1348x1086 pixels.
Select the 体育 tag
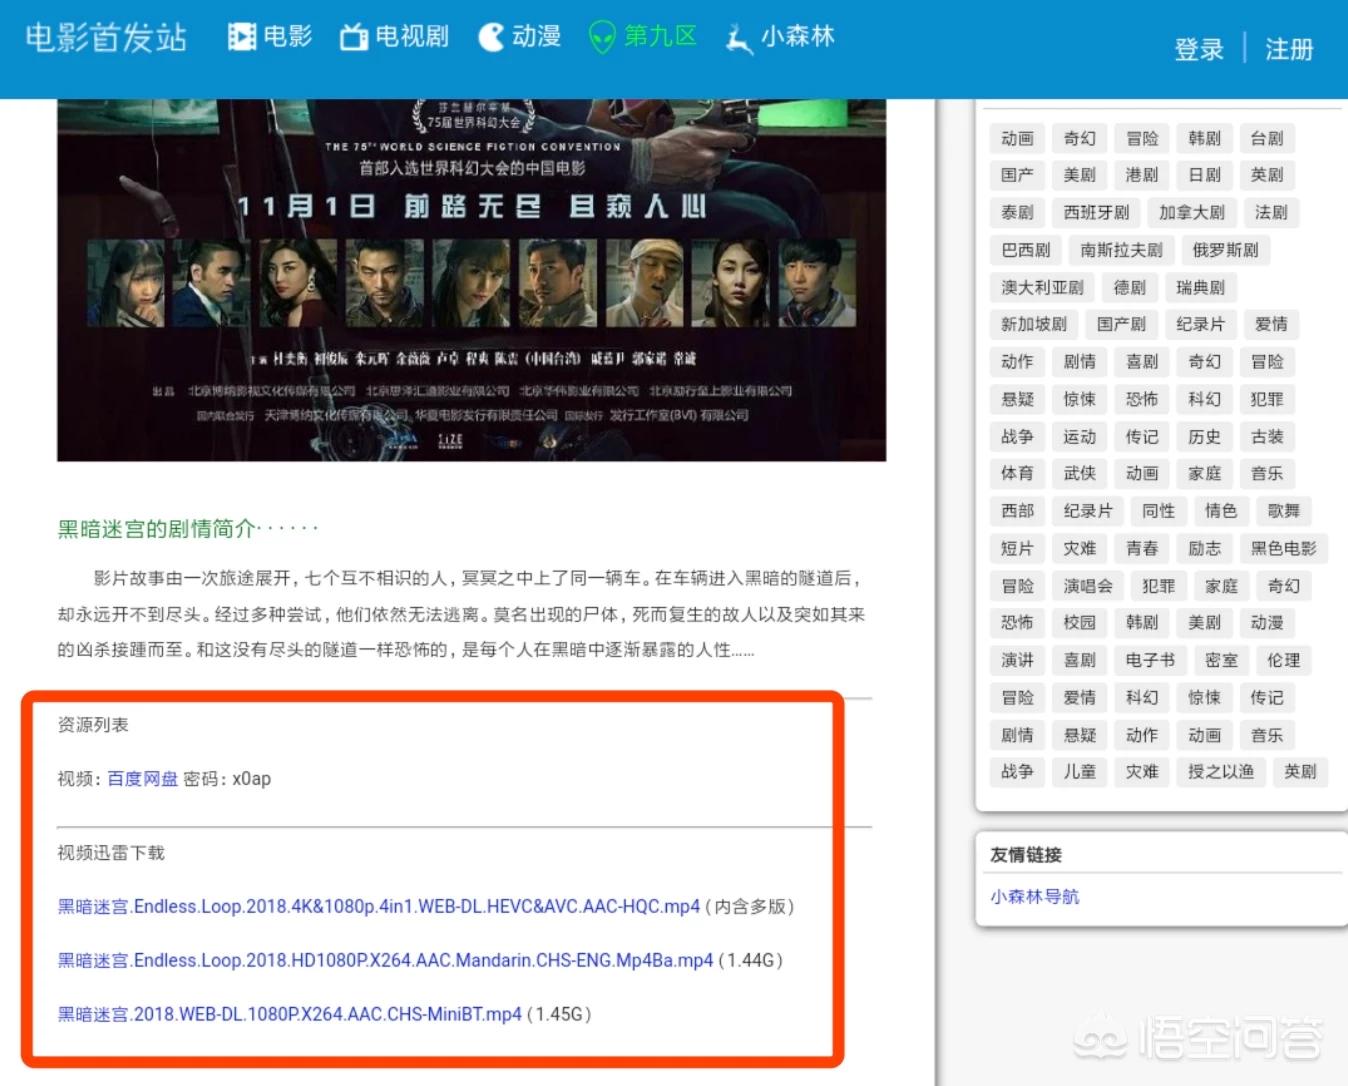pos(1017,473)
